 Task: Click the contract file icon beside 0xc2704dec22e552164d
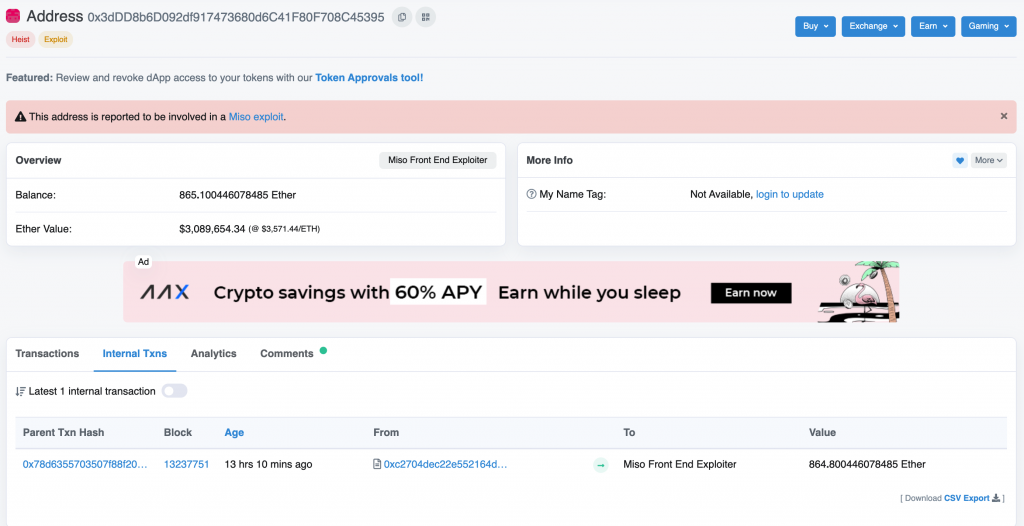tap(377, 465)
